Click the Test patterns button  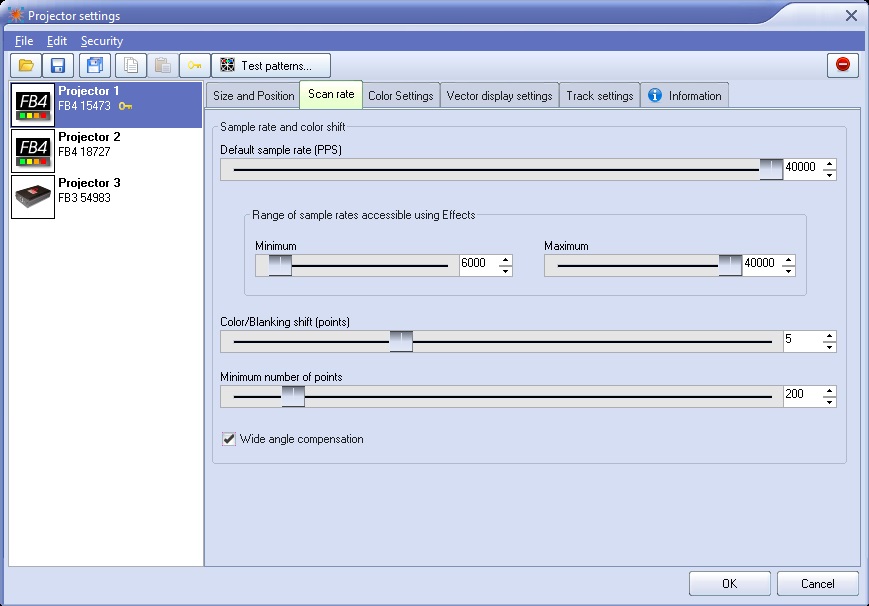coord(271,65)
